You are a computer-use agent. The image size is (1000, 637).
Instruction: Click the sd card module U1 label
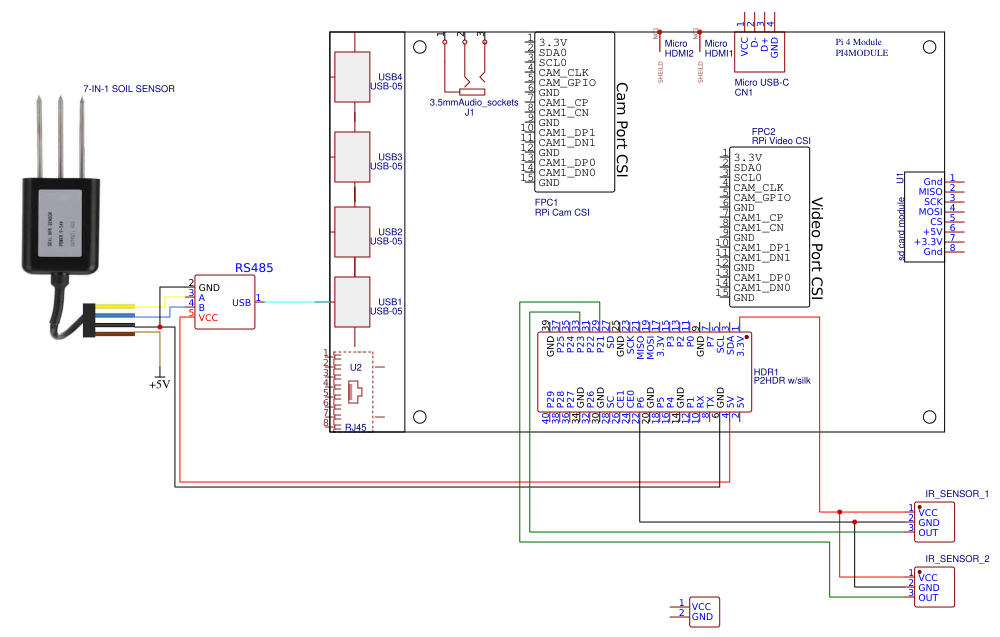coord(901,217)
